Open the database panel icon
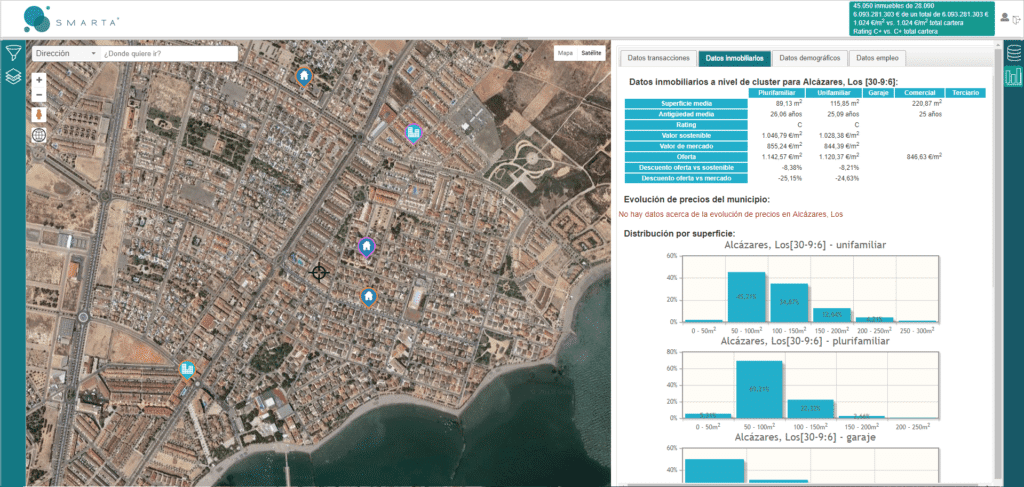Viewport: 1024px width, 487px height. (x=1013, y=53)
